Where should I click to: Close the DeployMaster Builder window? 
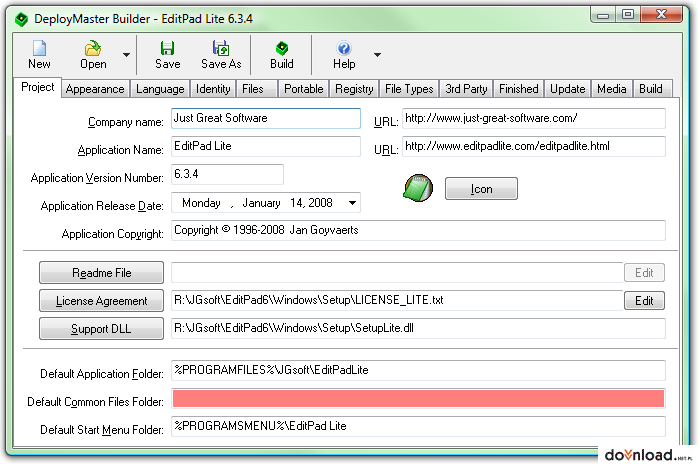click(x=661, y=15)
